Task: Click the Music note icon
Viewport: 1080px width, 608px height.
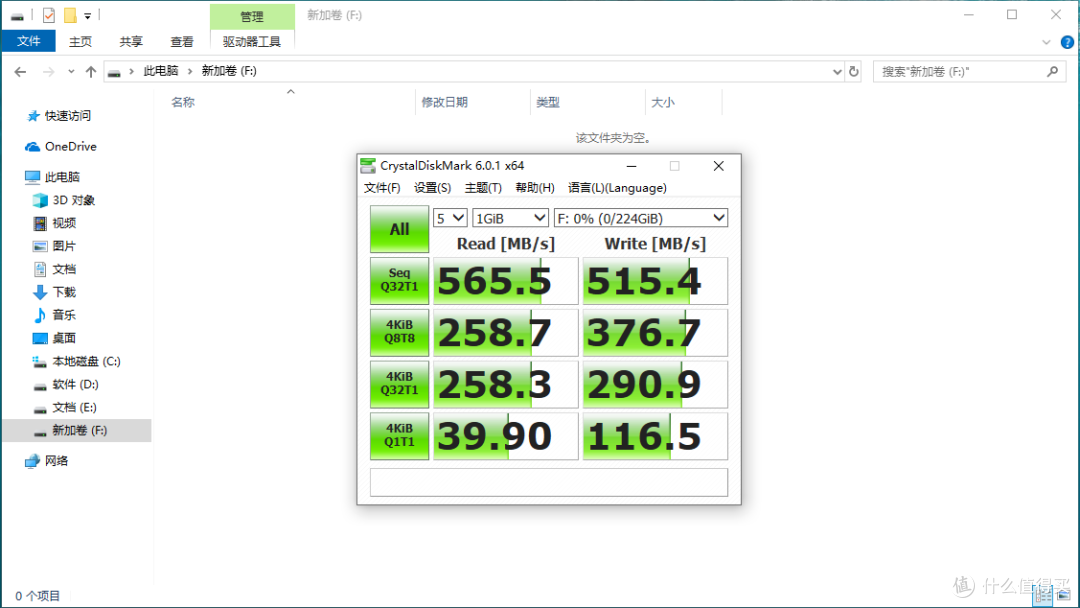Action: tap(40, 315)
